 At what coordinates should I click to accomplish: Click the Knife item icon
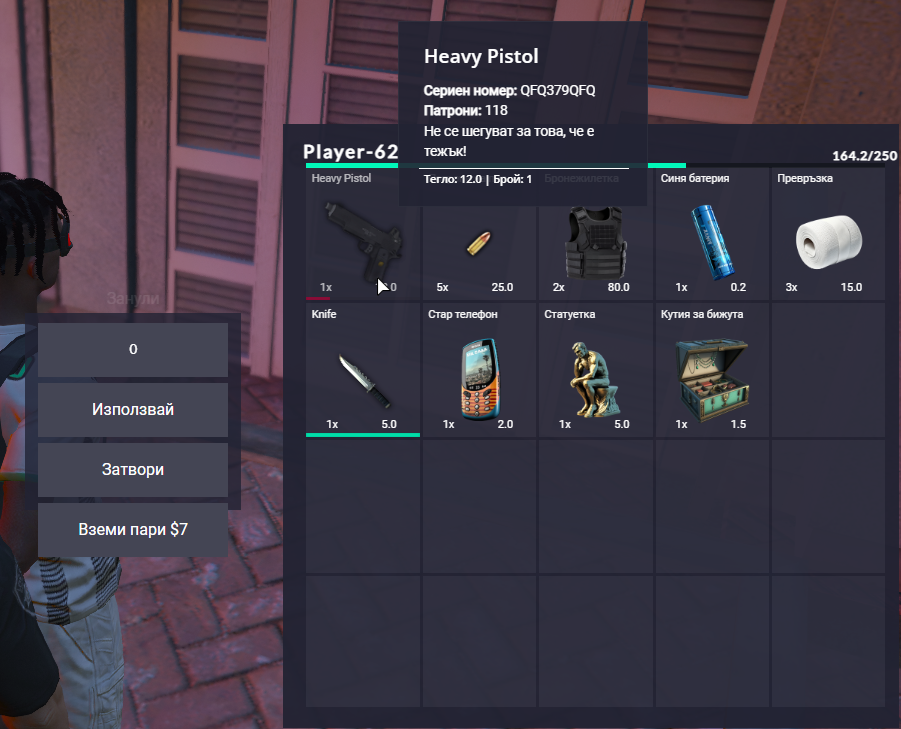(364, 381)
